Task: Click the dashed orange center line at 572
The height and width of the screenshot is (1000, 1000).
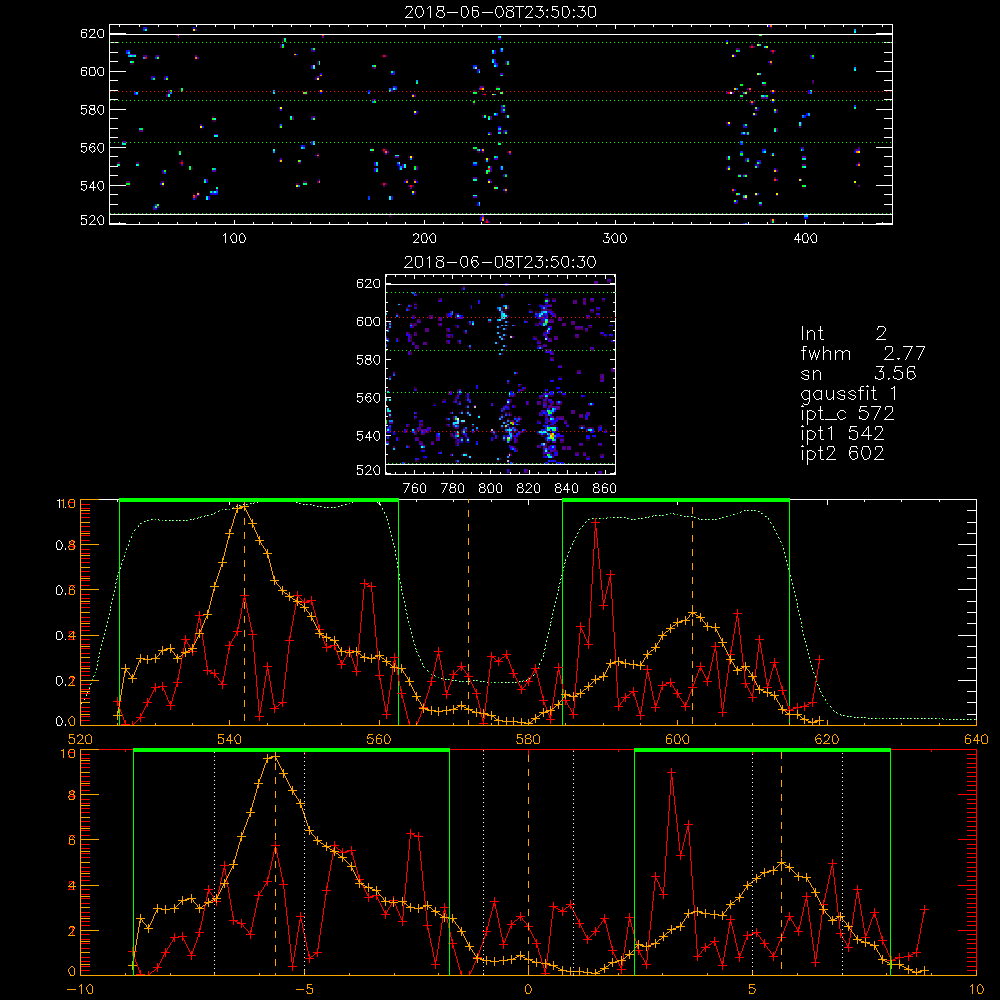Action: click(469, 612)
